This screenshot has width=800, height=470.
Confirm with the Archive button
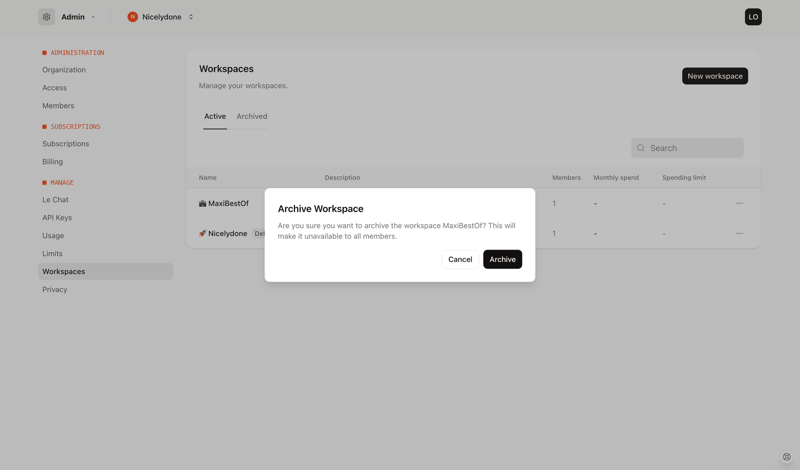pyautogui.click(x=502, y=259)
